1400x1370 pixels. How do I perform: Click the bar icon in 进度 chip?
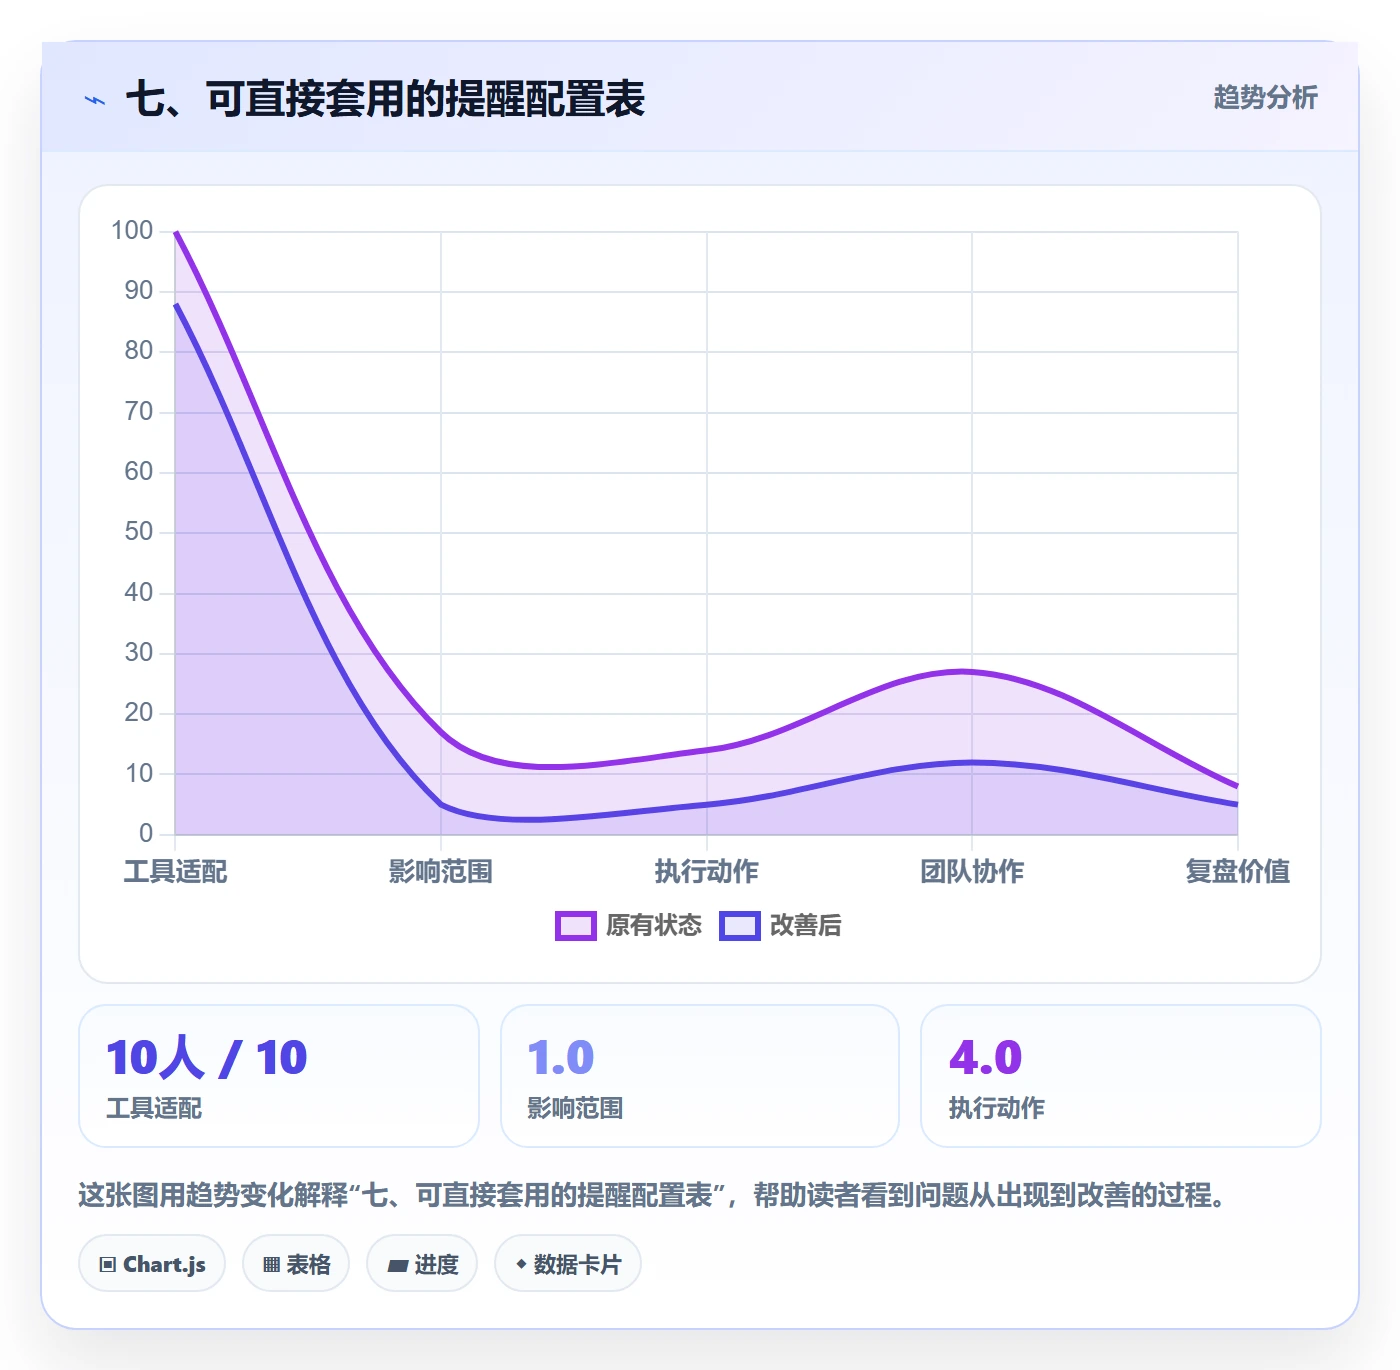[x=397, y=1266]
